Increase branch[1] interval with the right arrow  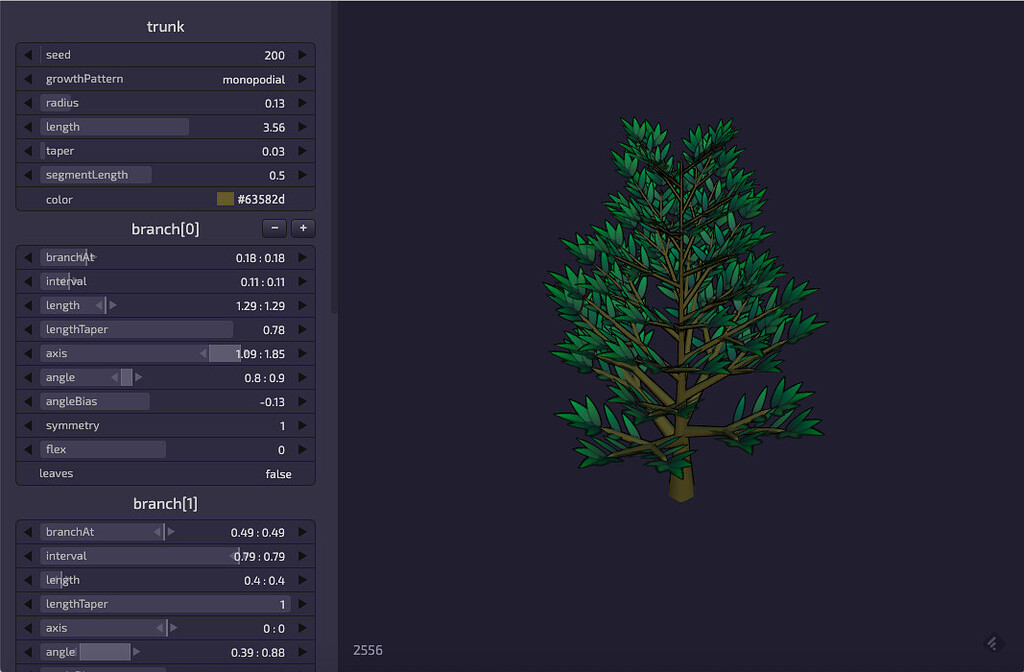303,555
